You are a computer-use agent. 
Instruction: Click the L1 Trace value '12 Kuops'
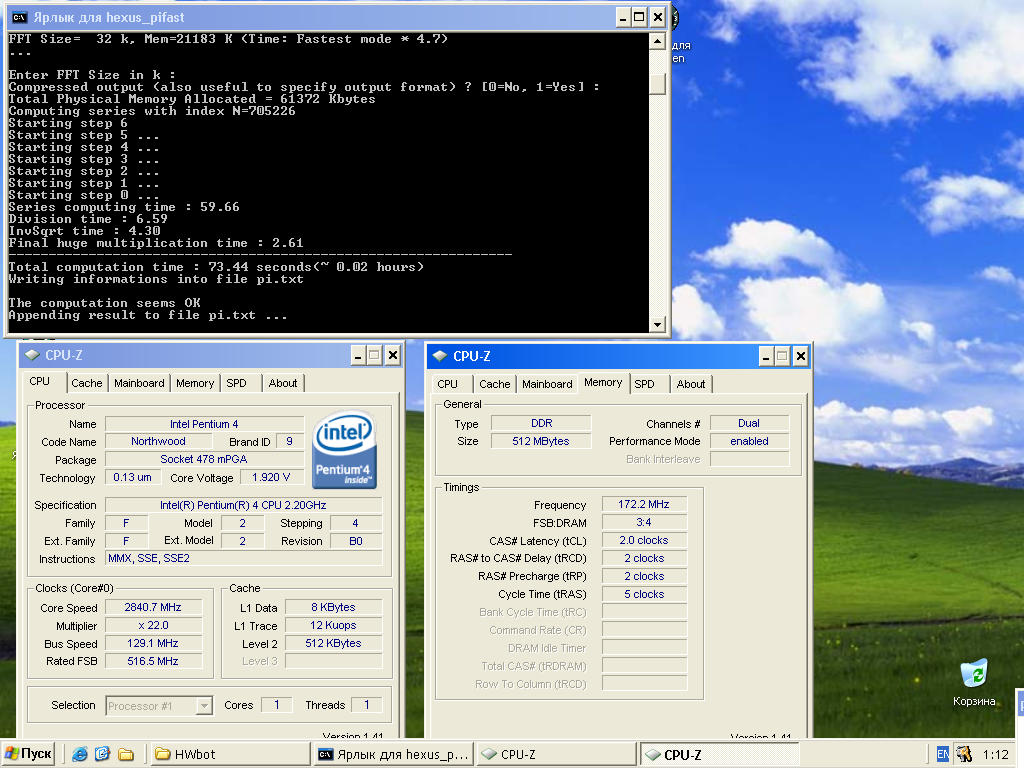(x=333, y=626)
